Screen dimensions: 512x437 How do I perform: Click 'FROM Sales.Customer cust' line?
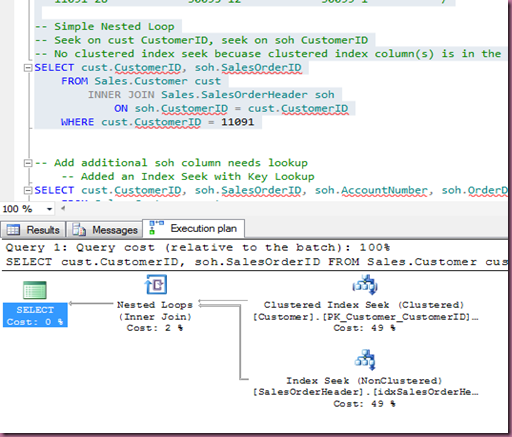[141, 81]
